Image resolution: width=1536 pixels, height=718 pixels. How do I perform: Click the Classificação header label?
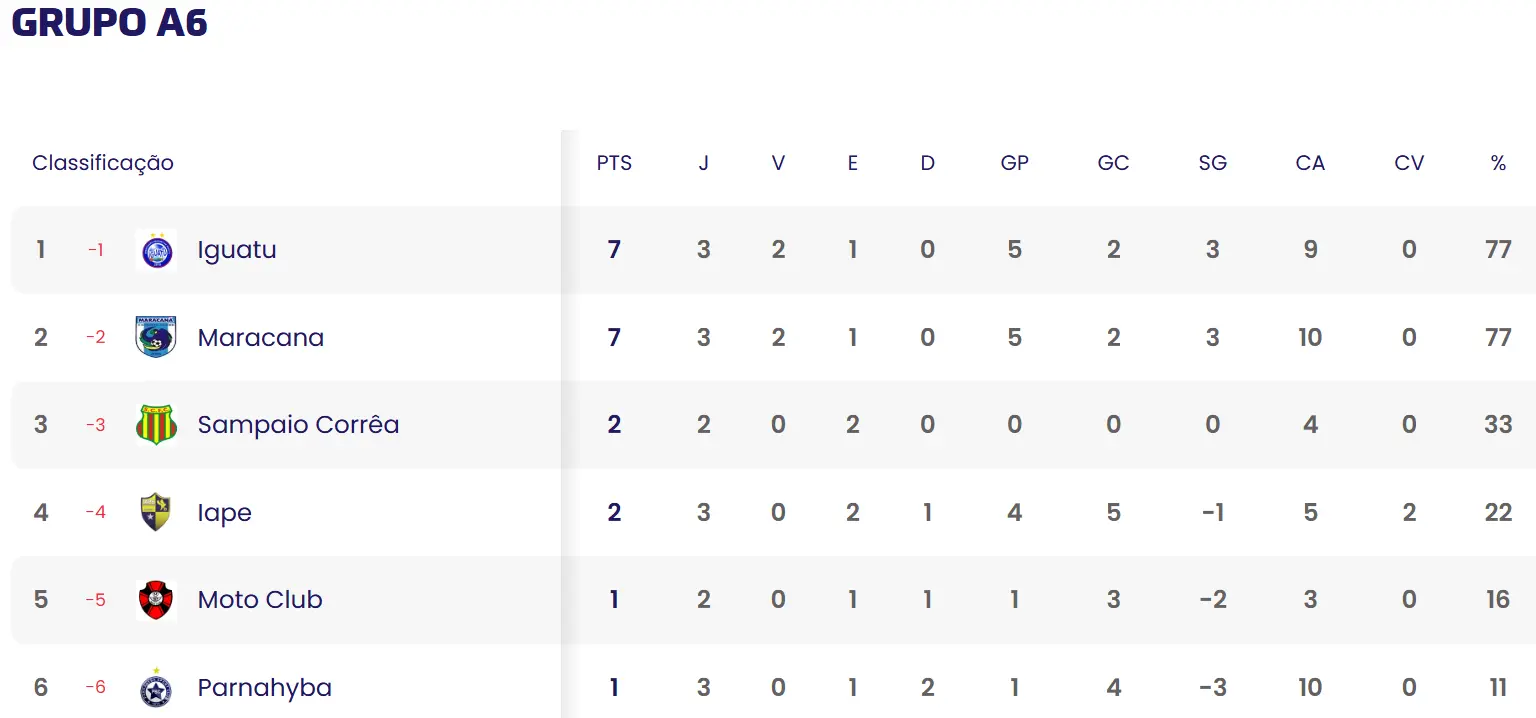tap(103, 163)
